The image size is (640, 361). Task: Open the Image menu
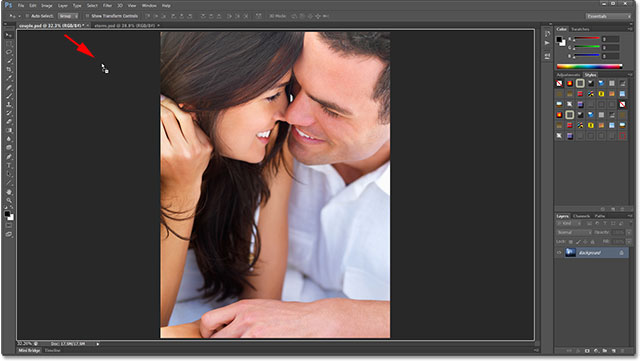pyautogui.click(x=47, y=6)
